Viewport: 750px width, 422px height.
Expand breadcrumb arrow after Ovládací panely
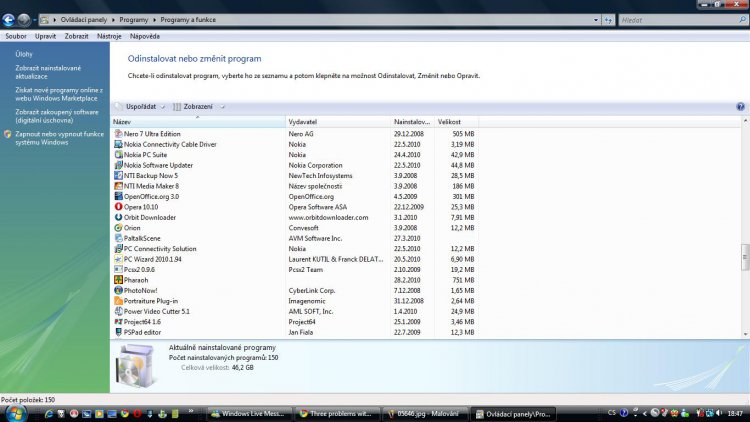[x=113, y=20]
